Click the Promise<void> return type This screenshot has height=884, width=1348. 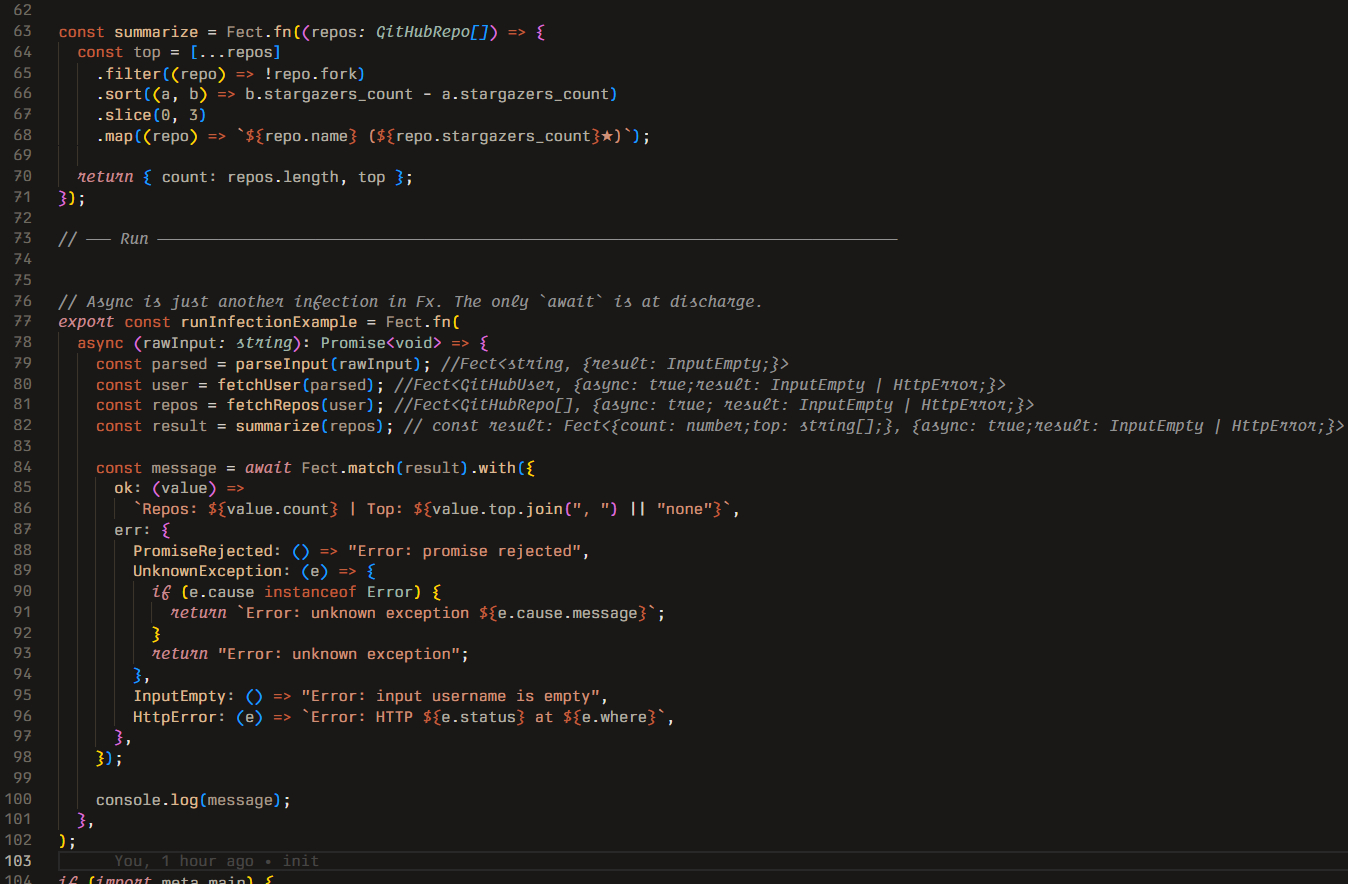[381, 343]
